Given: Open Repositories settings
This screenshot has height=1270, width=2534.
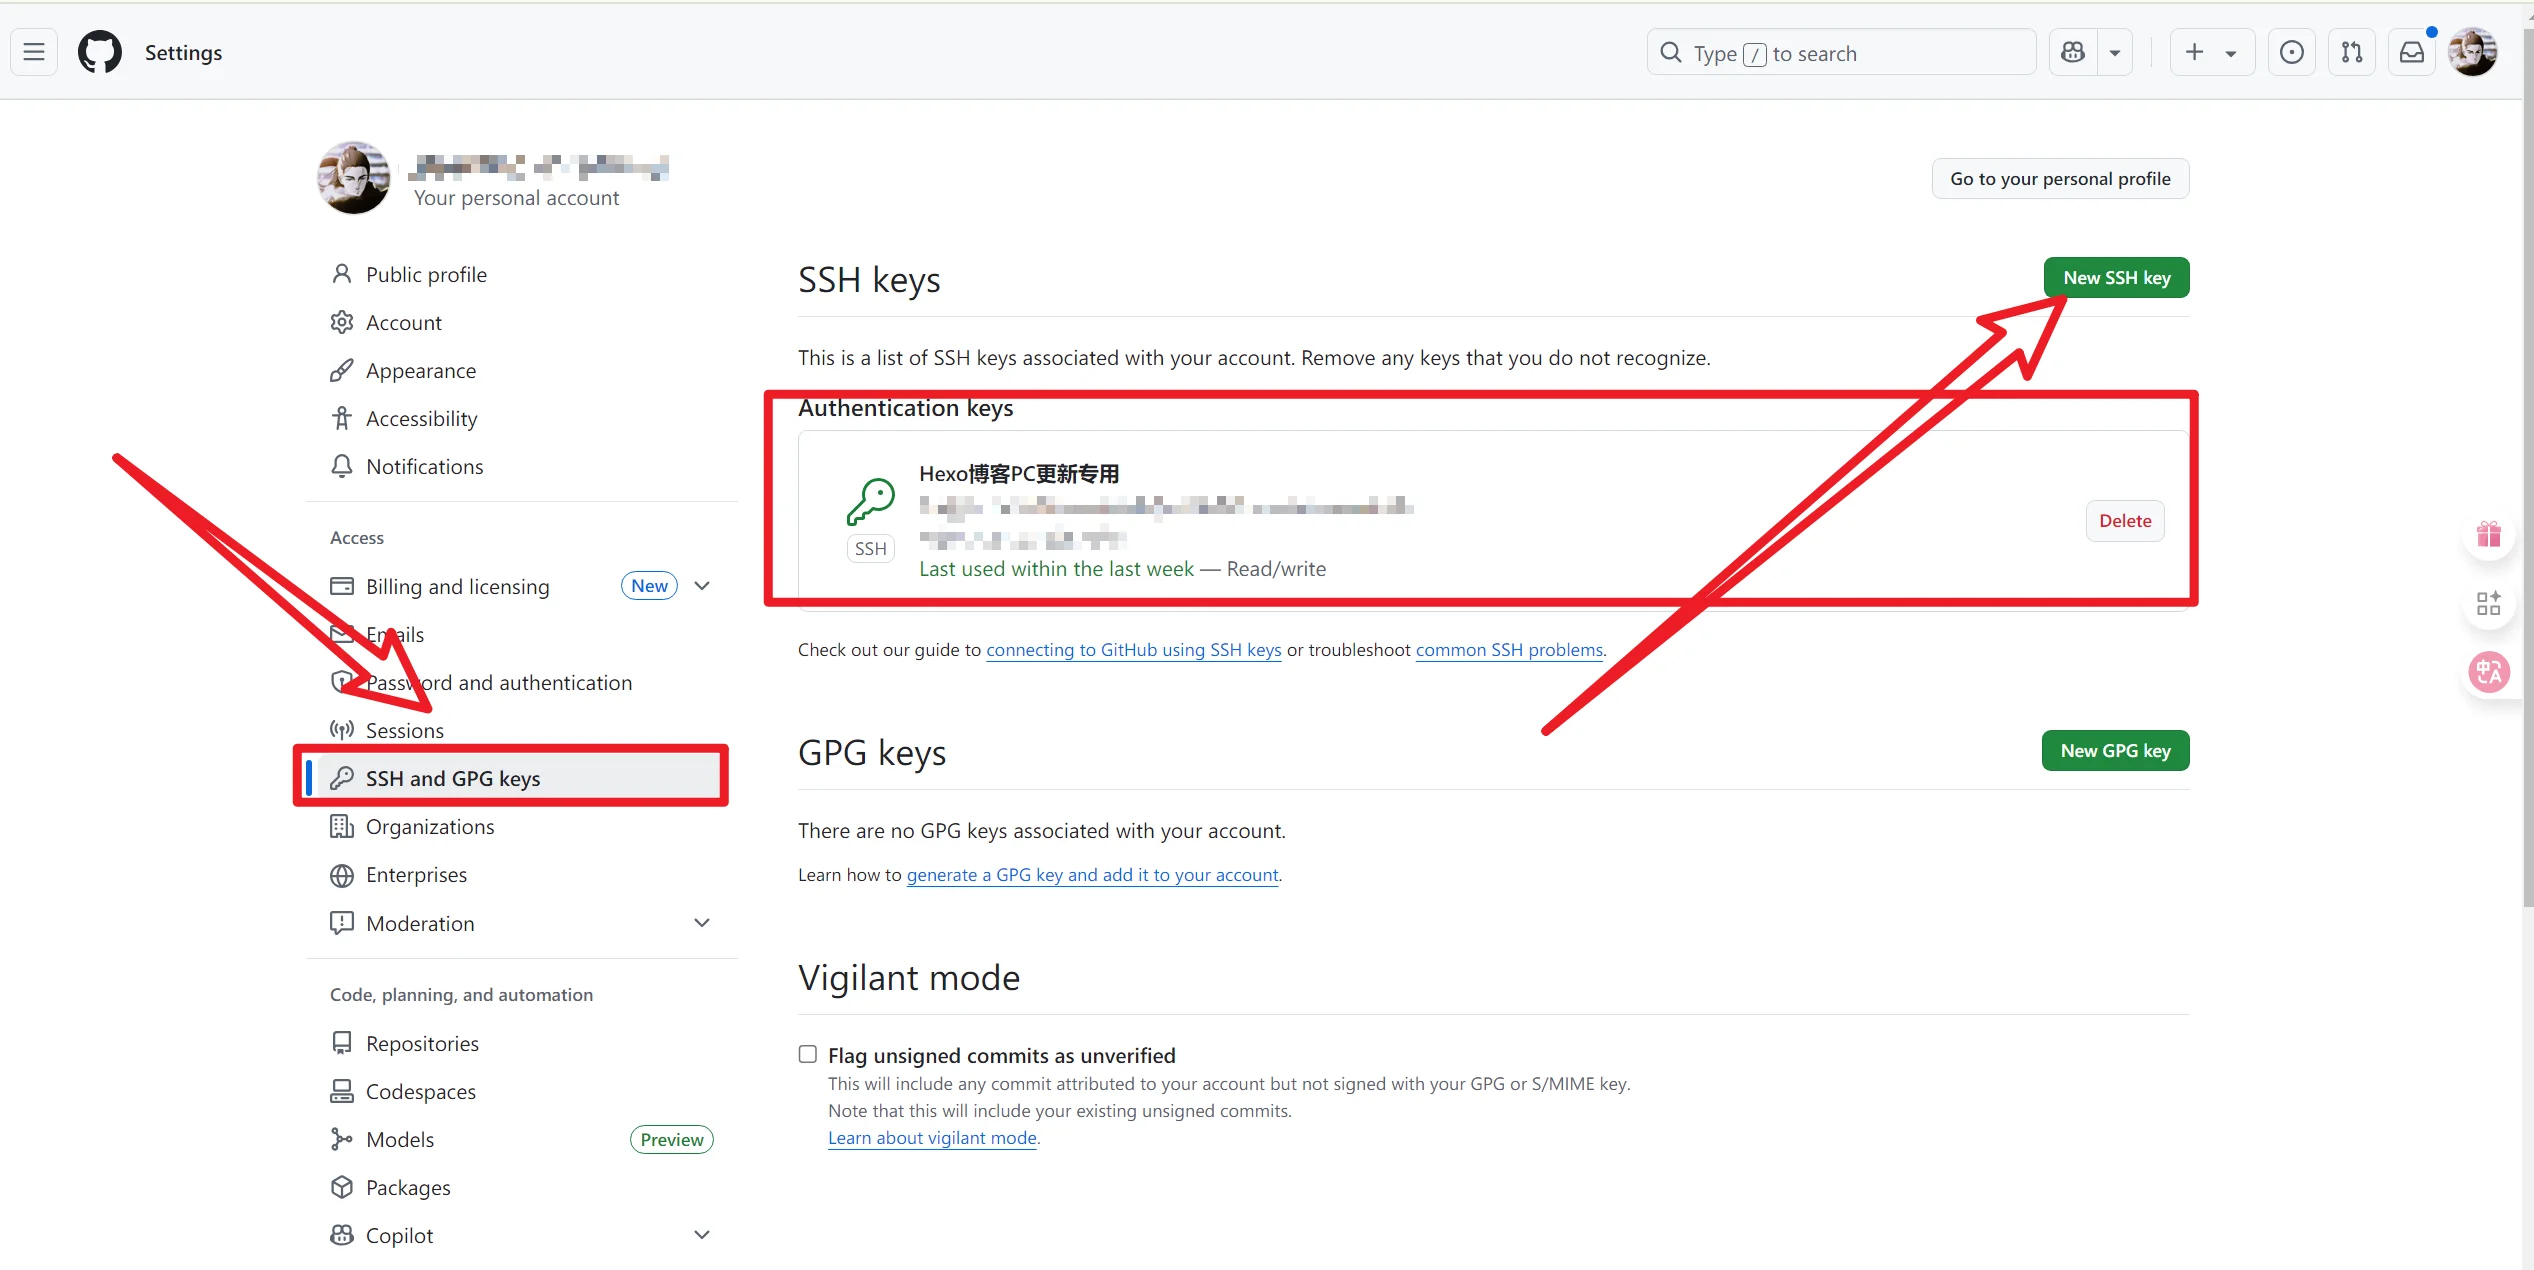Looking at the screenshot, I should coord(520,1044).
